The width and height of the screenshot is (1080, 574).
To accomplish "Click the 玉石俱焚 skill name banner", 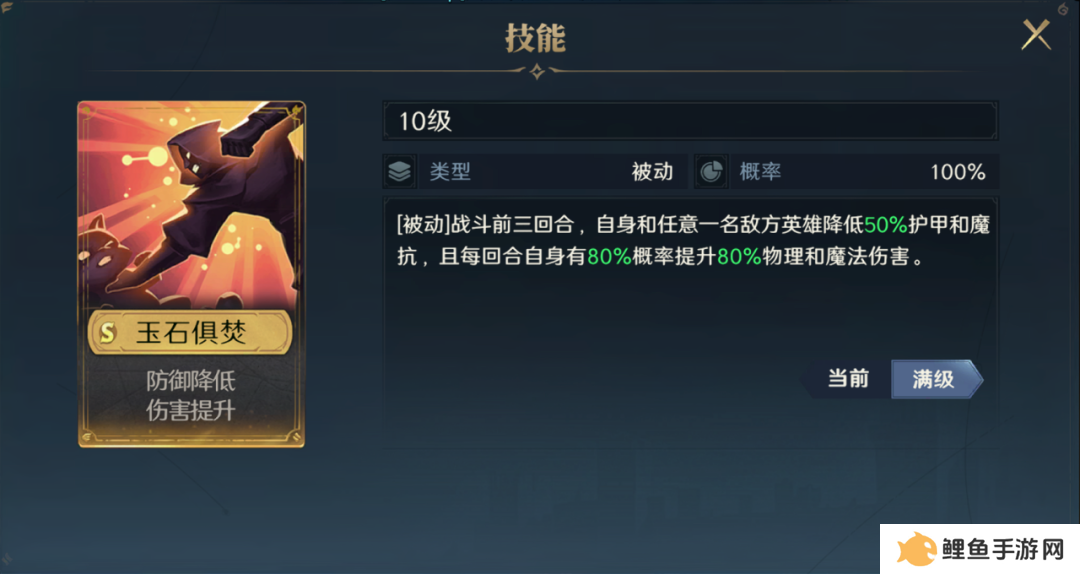I will [191, 333].
